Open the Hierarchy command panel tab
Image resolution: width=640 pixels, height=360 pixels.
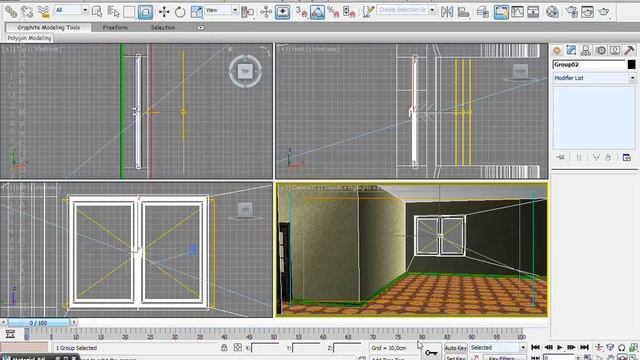[586, 51]
